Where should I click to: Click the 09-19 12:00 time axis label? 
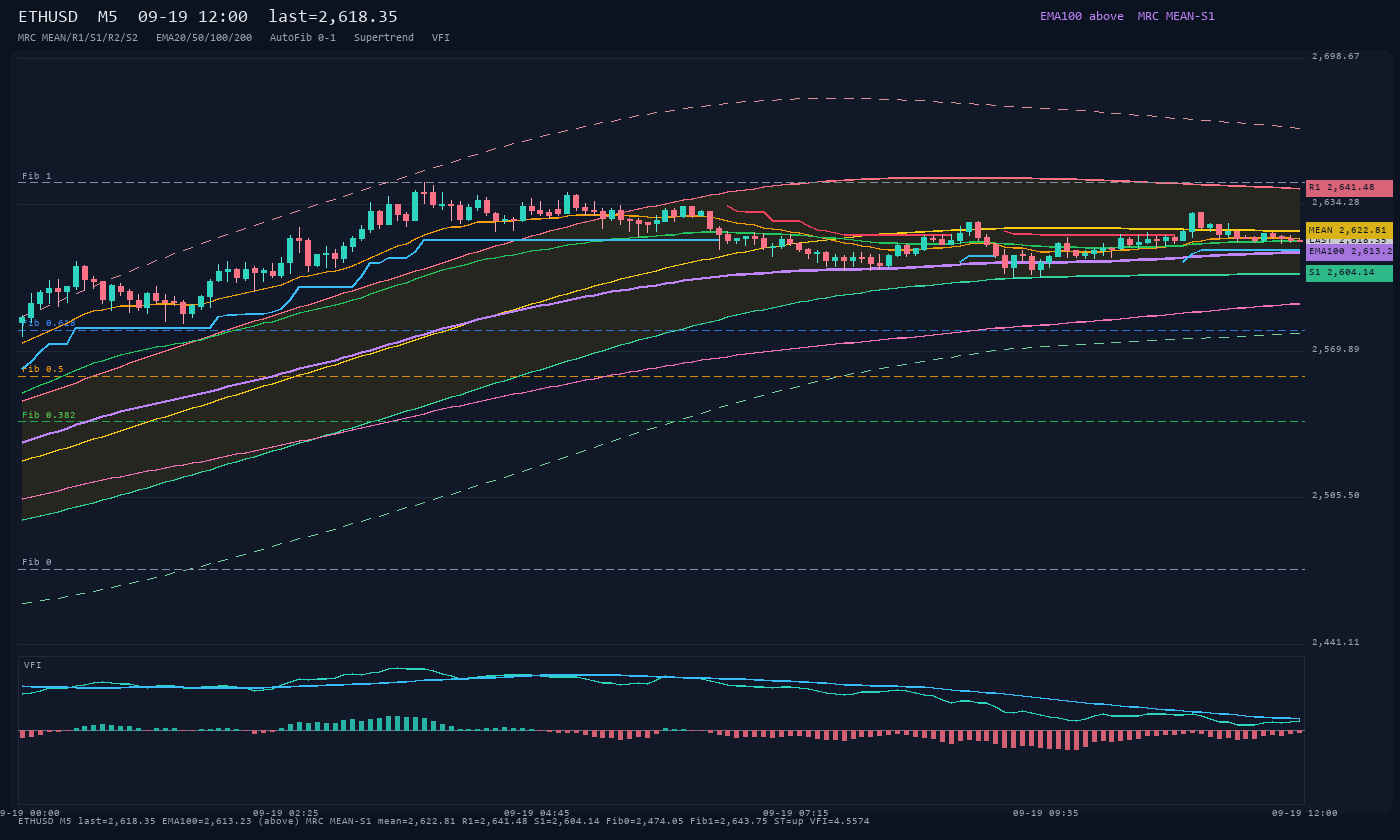coord(1305,814)
